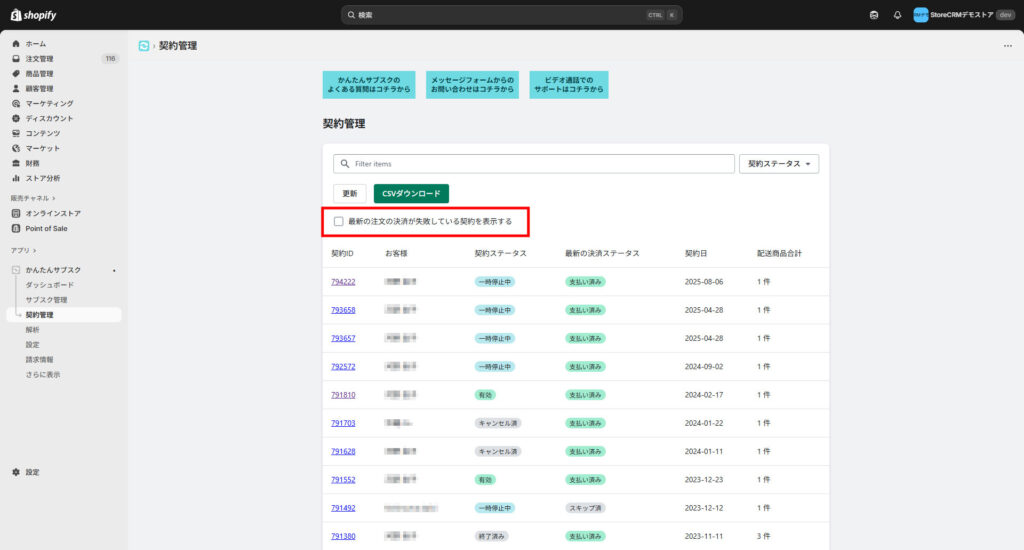Click the 更新 button
Viewport: 1024px width, 550px height.
[349, 194]
